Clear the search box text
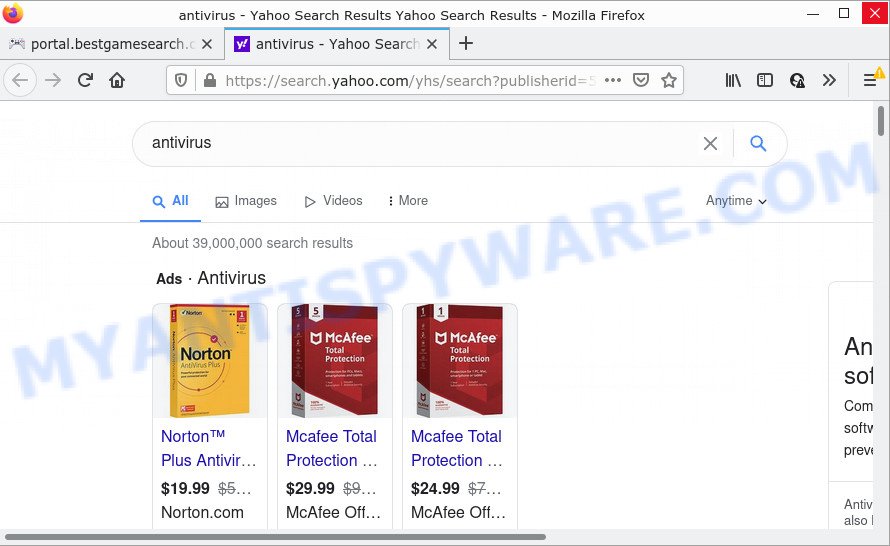 coord(710,143)
